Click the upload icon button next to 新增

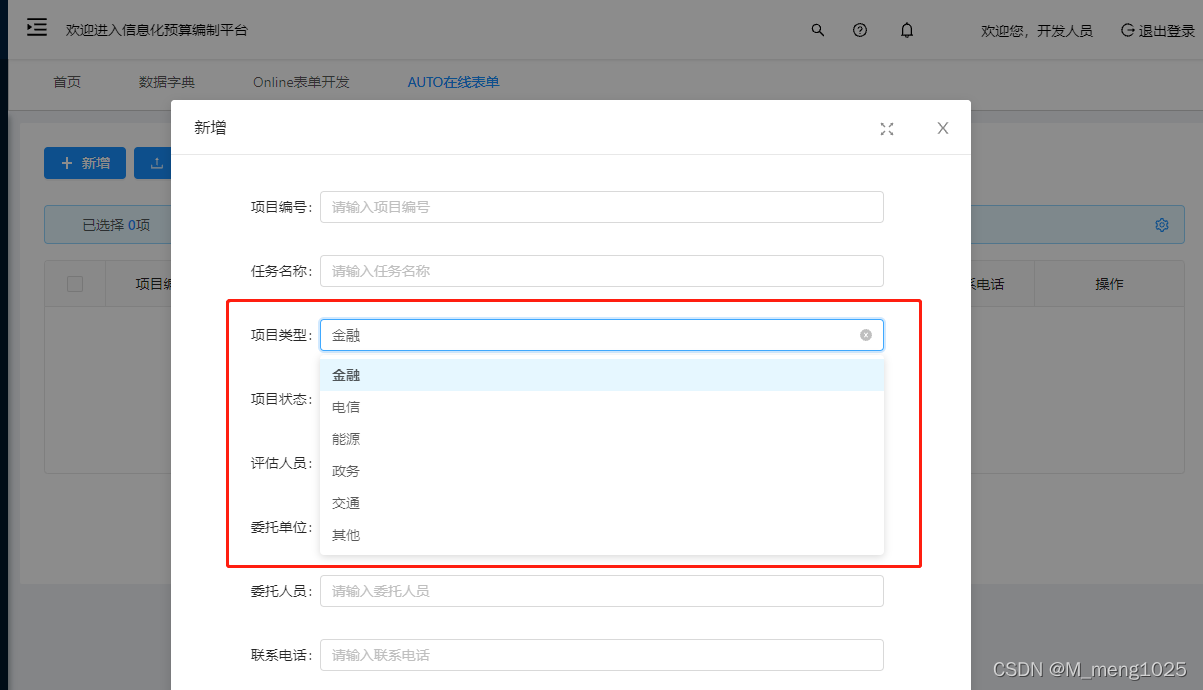click(157, 163)
